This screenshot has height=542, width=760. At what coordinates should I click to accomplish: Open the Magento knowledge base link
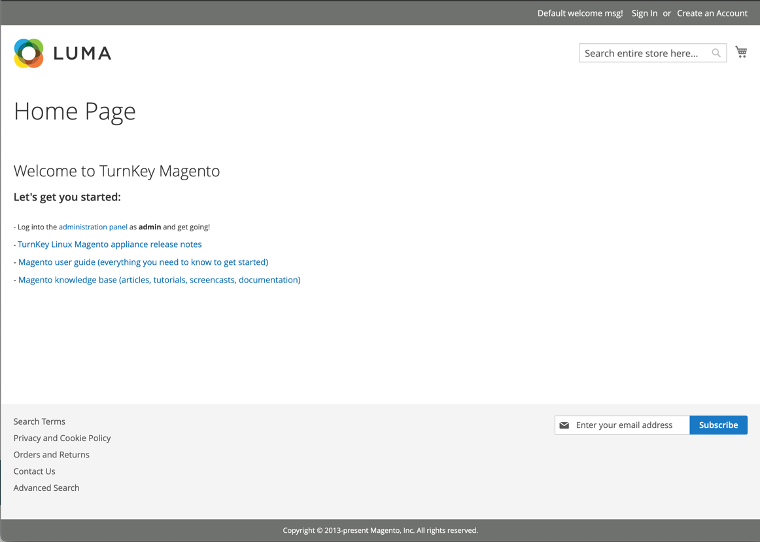[x=159, y=280]
